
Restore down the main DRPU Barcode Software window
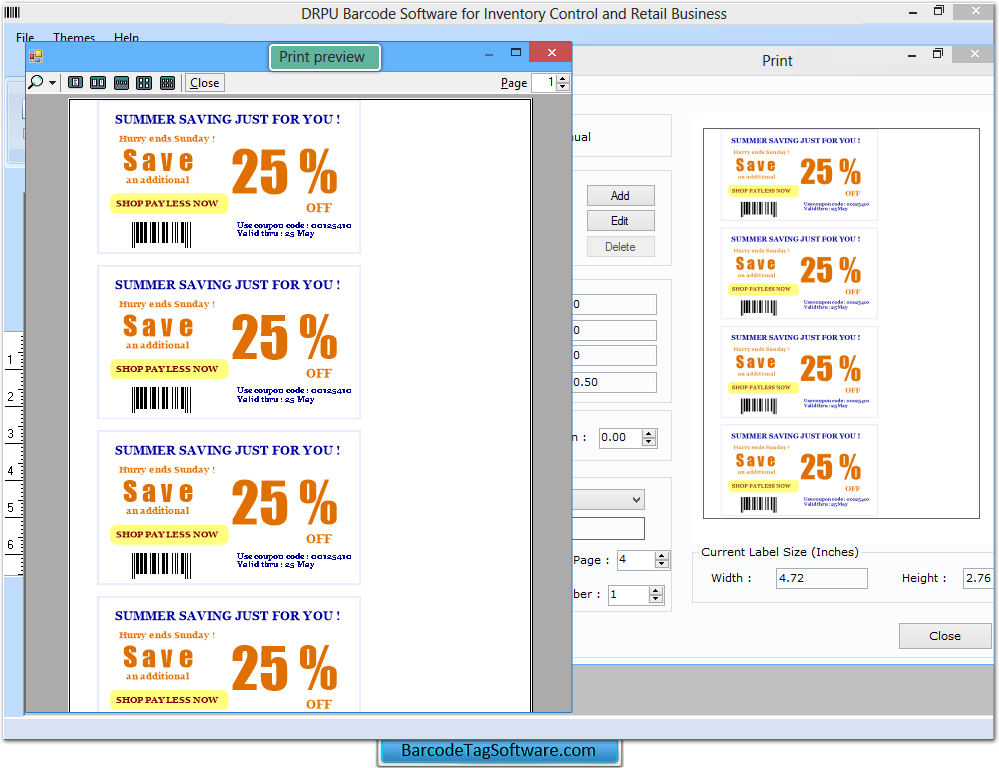pyautogui.click(x=938, y=11)
